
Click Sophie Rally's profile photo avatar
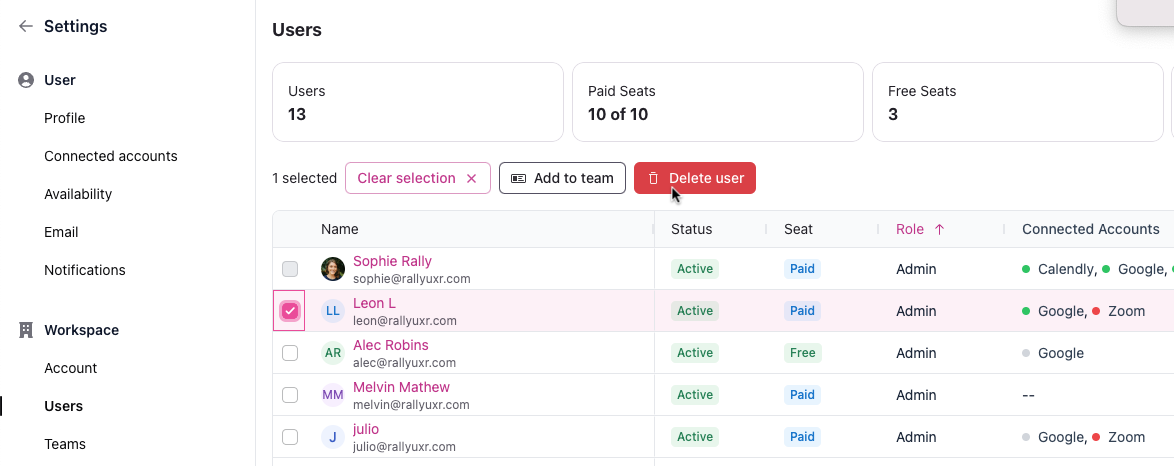(333, 269)
